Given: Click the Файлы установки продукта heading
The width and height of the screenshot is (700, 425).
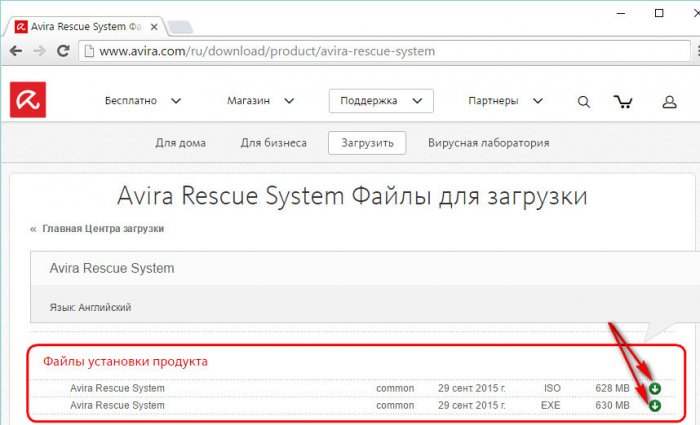Looking at the screenshot, I should [125, 362].
